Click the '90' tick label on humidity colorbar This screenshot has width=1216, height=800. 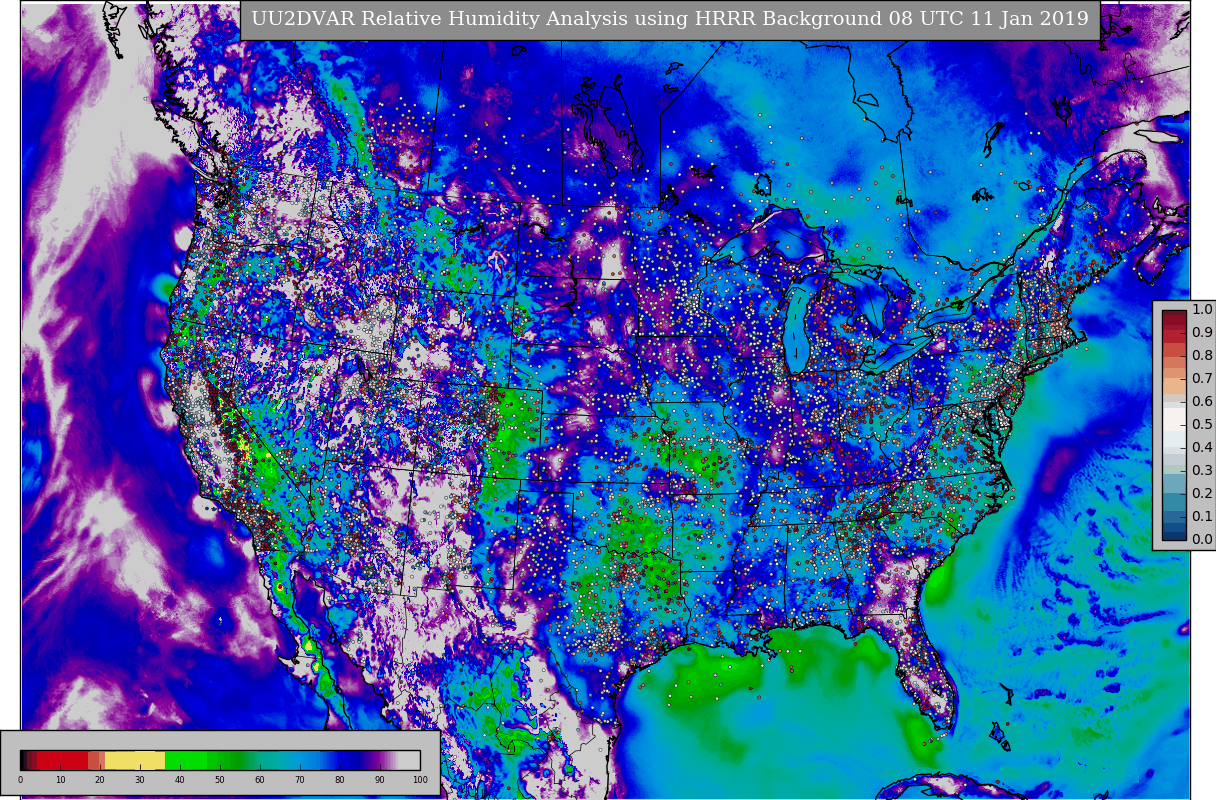coord(380,780)
